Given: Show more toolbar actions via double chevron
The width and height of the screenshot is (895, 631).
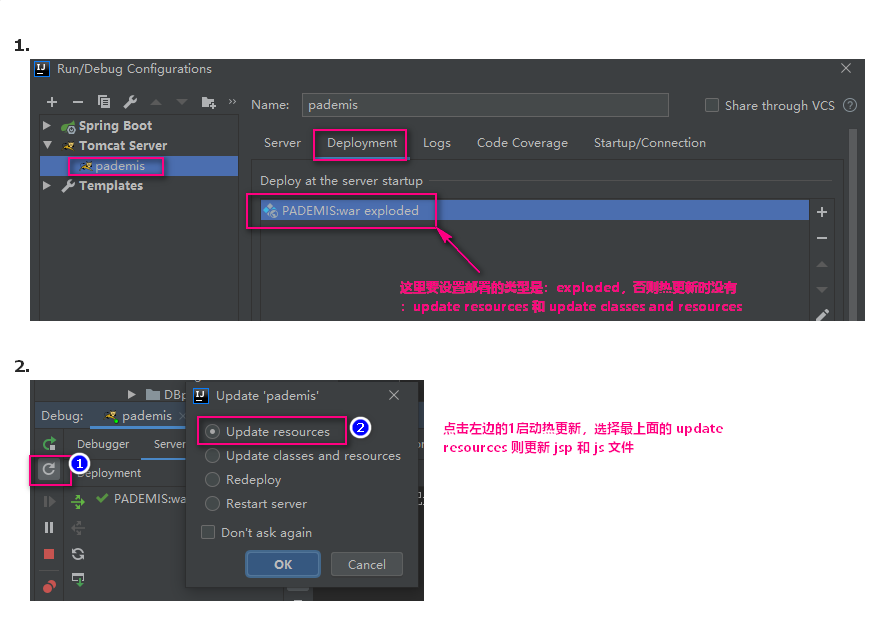Looking at the screenshot, I should (232, 102).
